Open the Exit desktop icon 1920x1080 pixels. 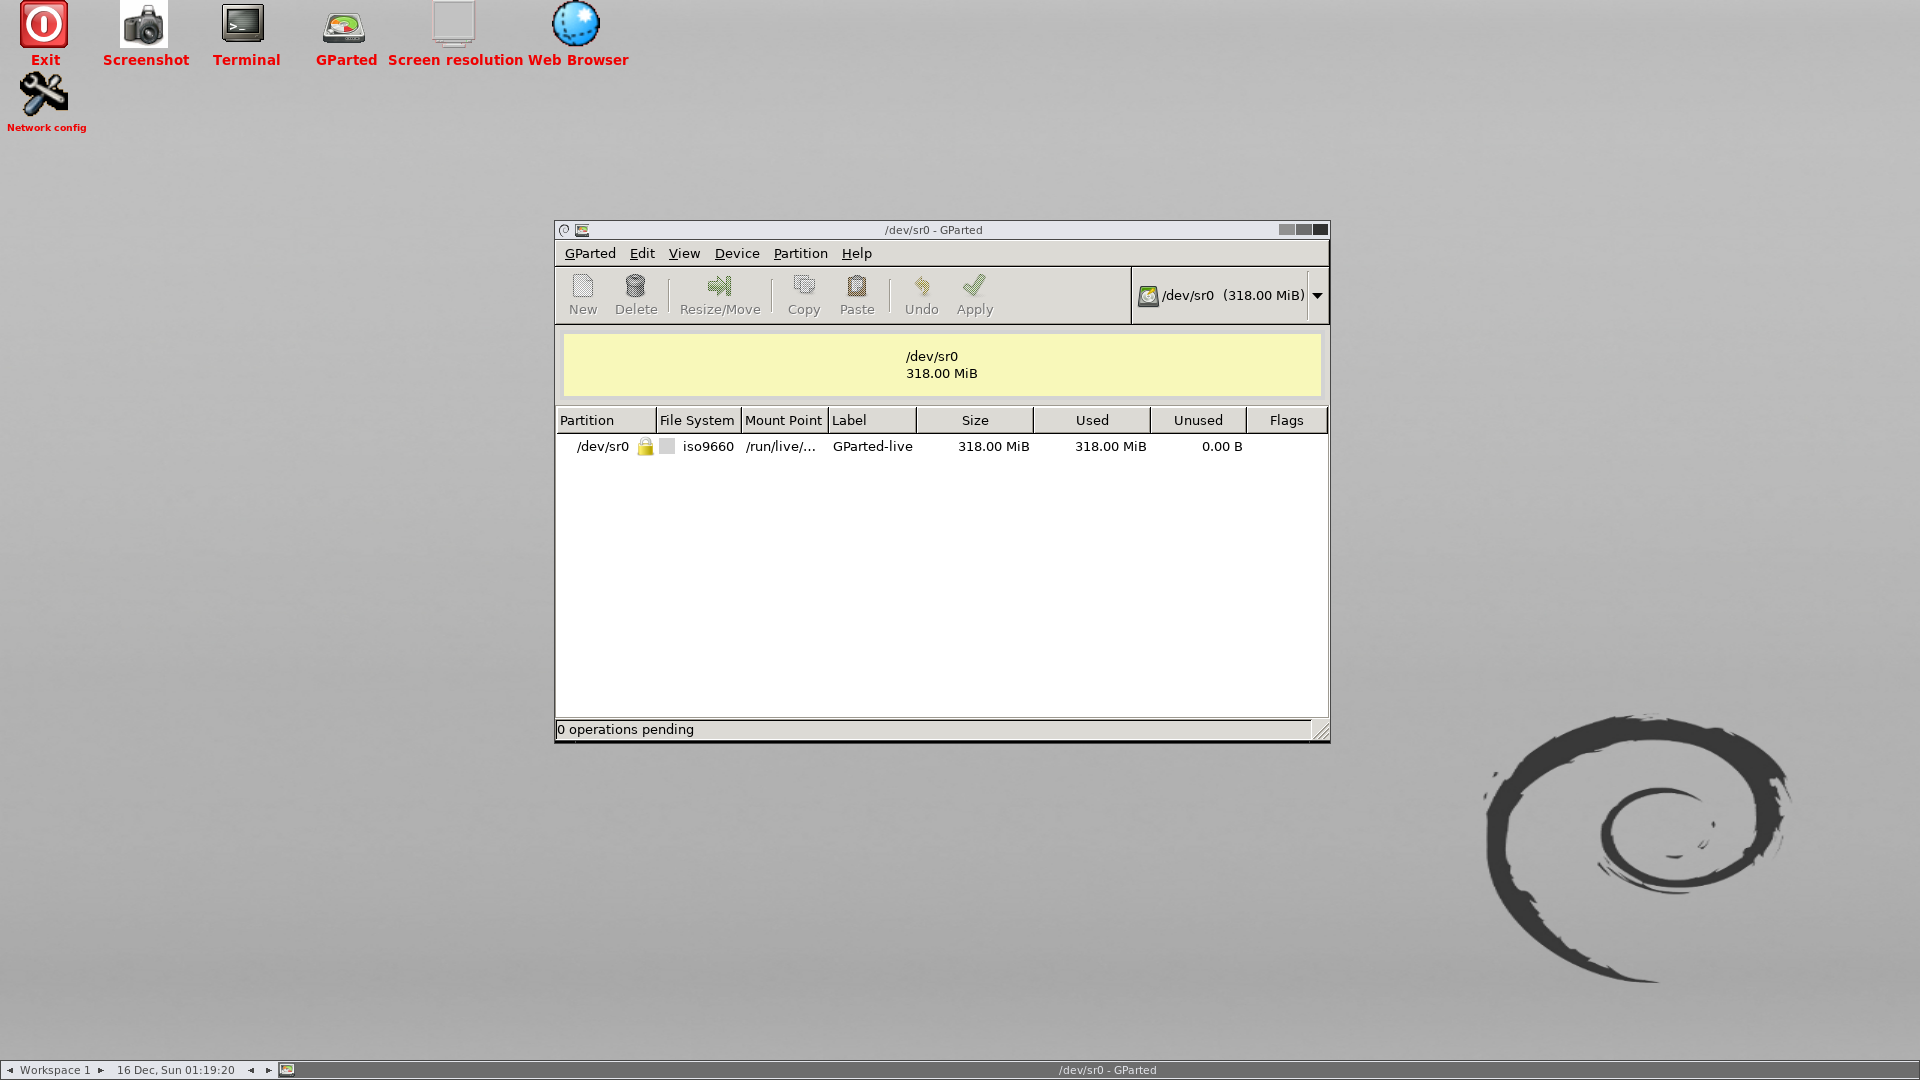coord(44,25)
